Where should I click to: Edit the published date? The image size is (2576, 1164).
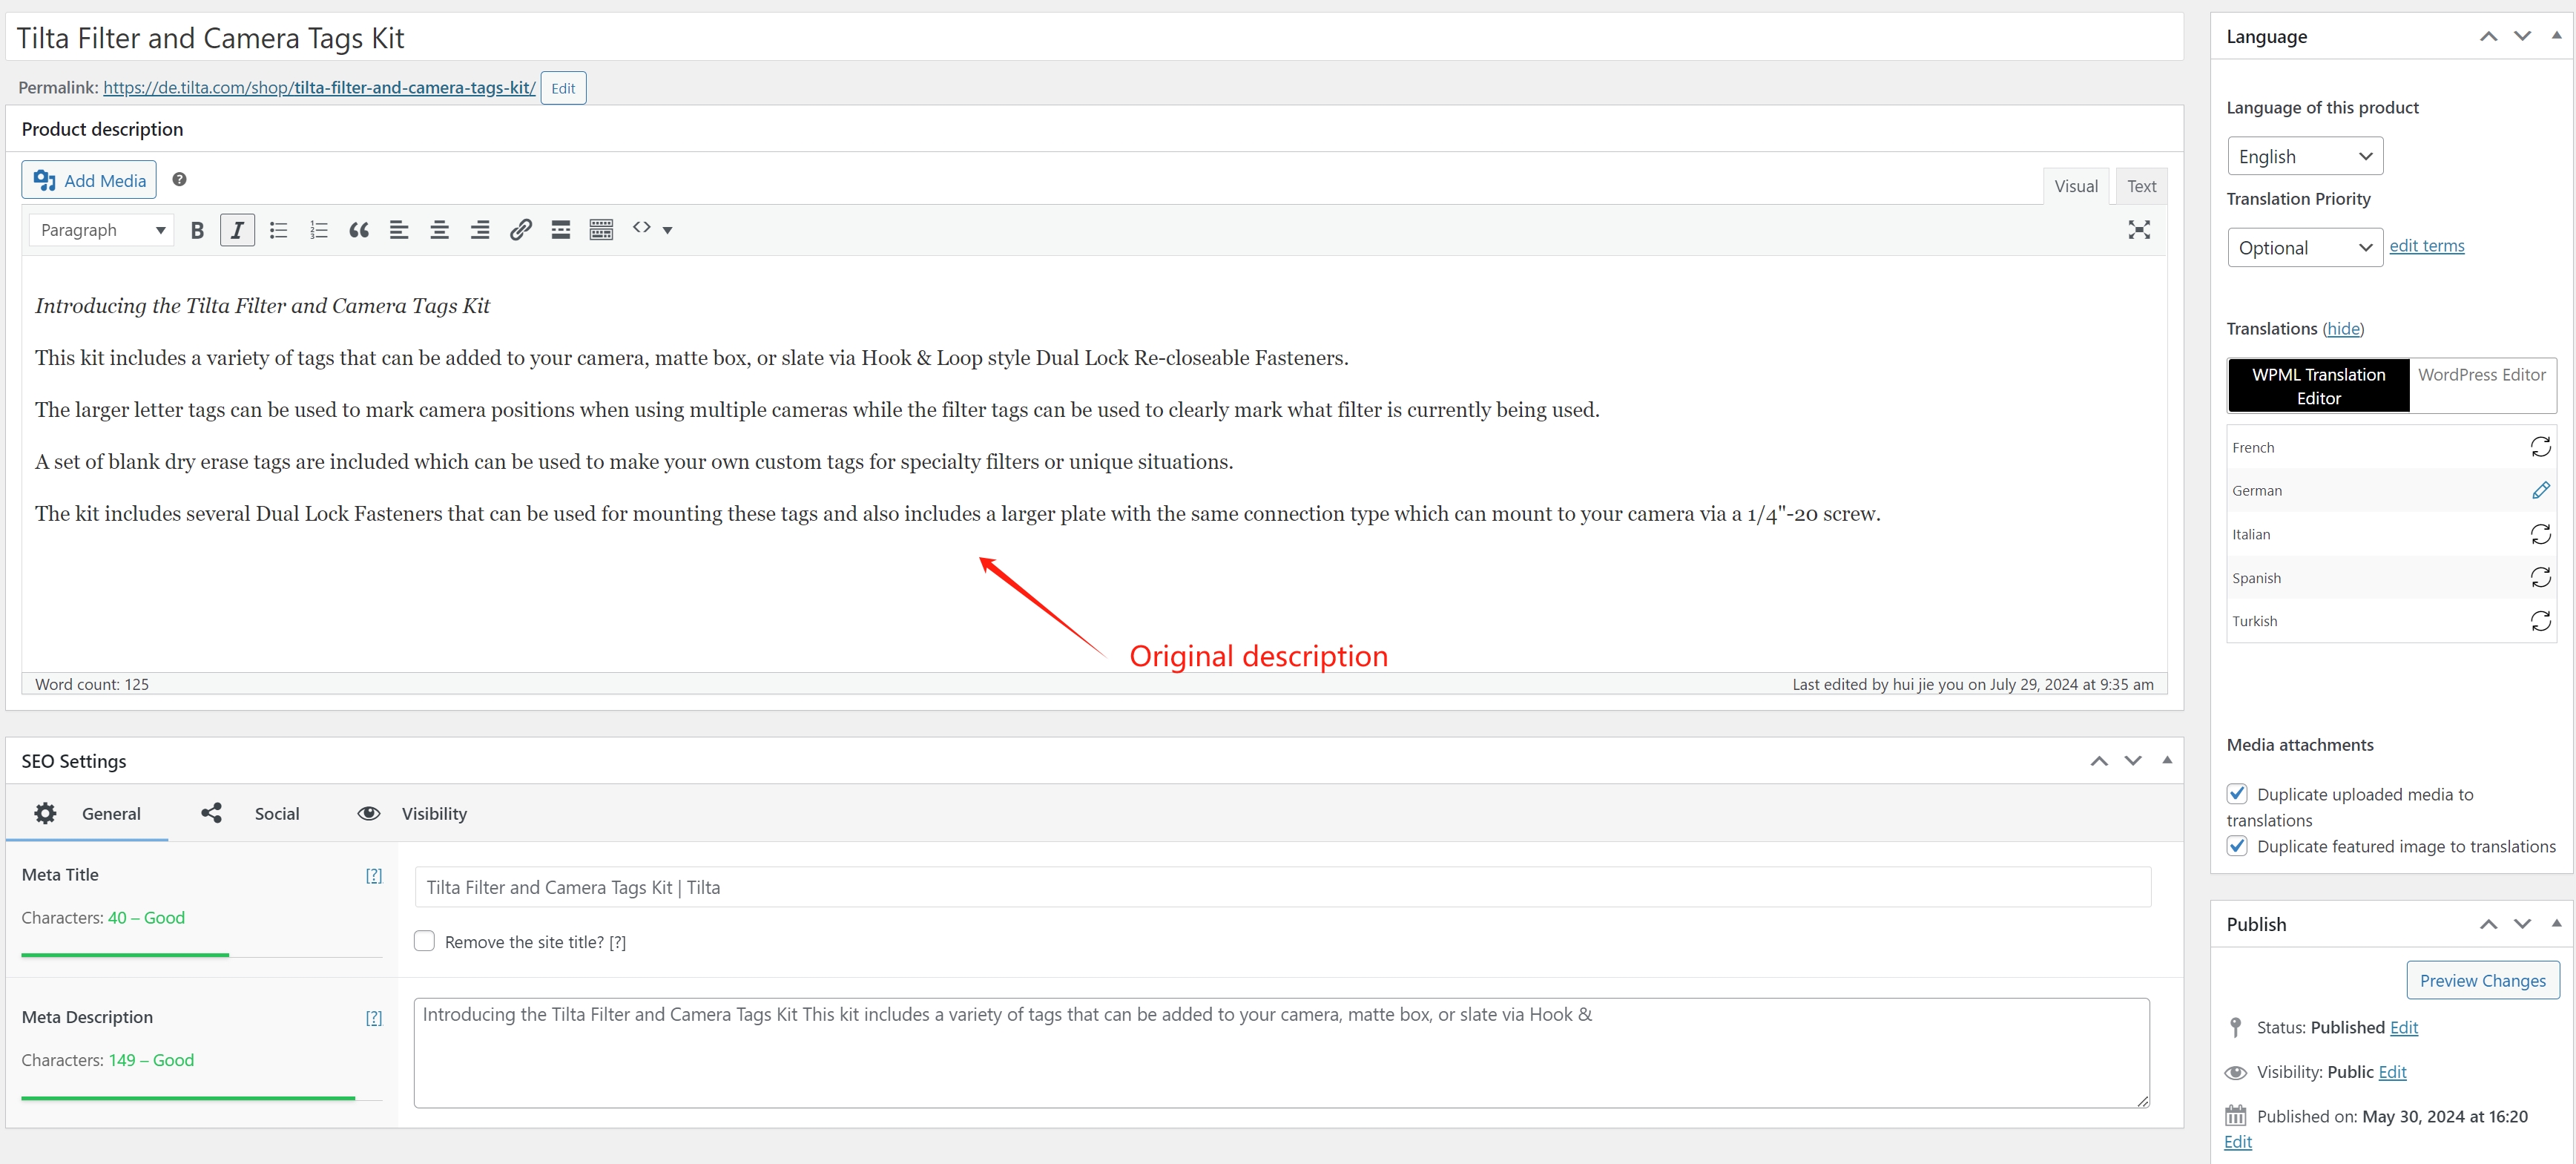pos(2238,1142)
